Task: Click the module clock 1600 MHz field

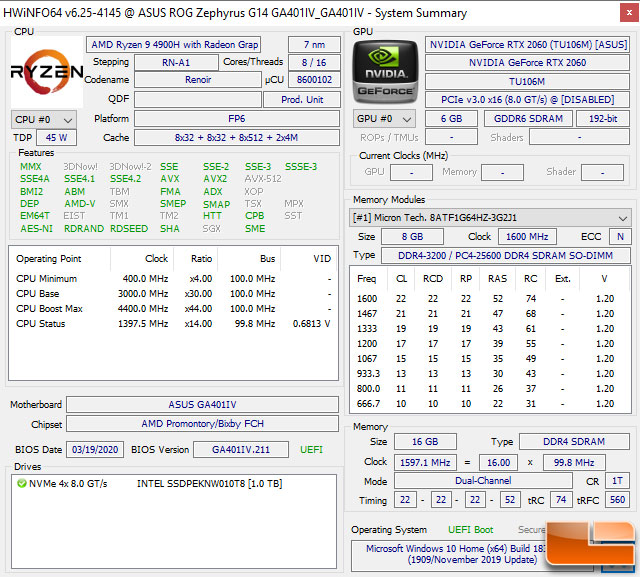Action: [527, 237]
